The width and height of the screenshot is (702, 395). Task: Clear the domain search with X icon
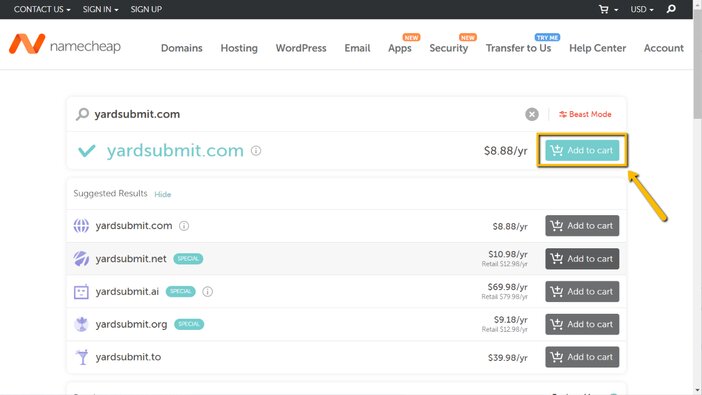coord(531,114)
